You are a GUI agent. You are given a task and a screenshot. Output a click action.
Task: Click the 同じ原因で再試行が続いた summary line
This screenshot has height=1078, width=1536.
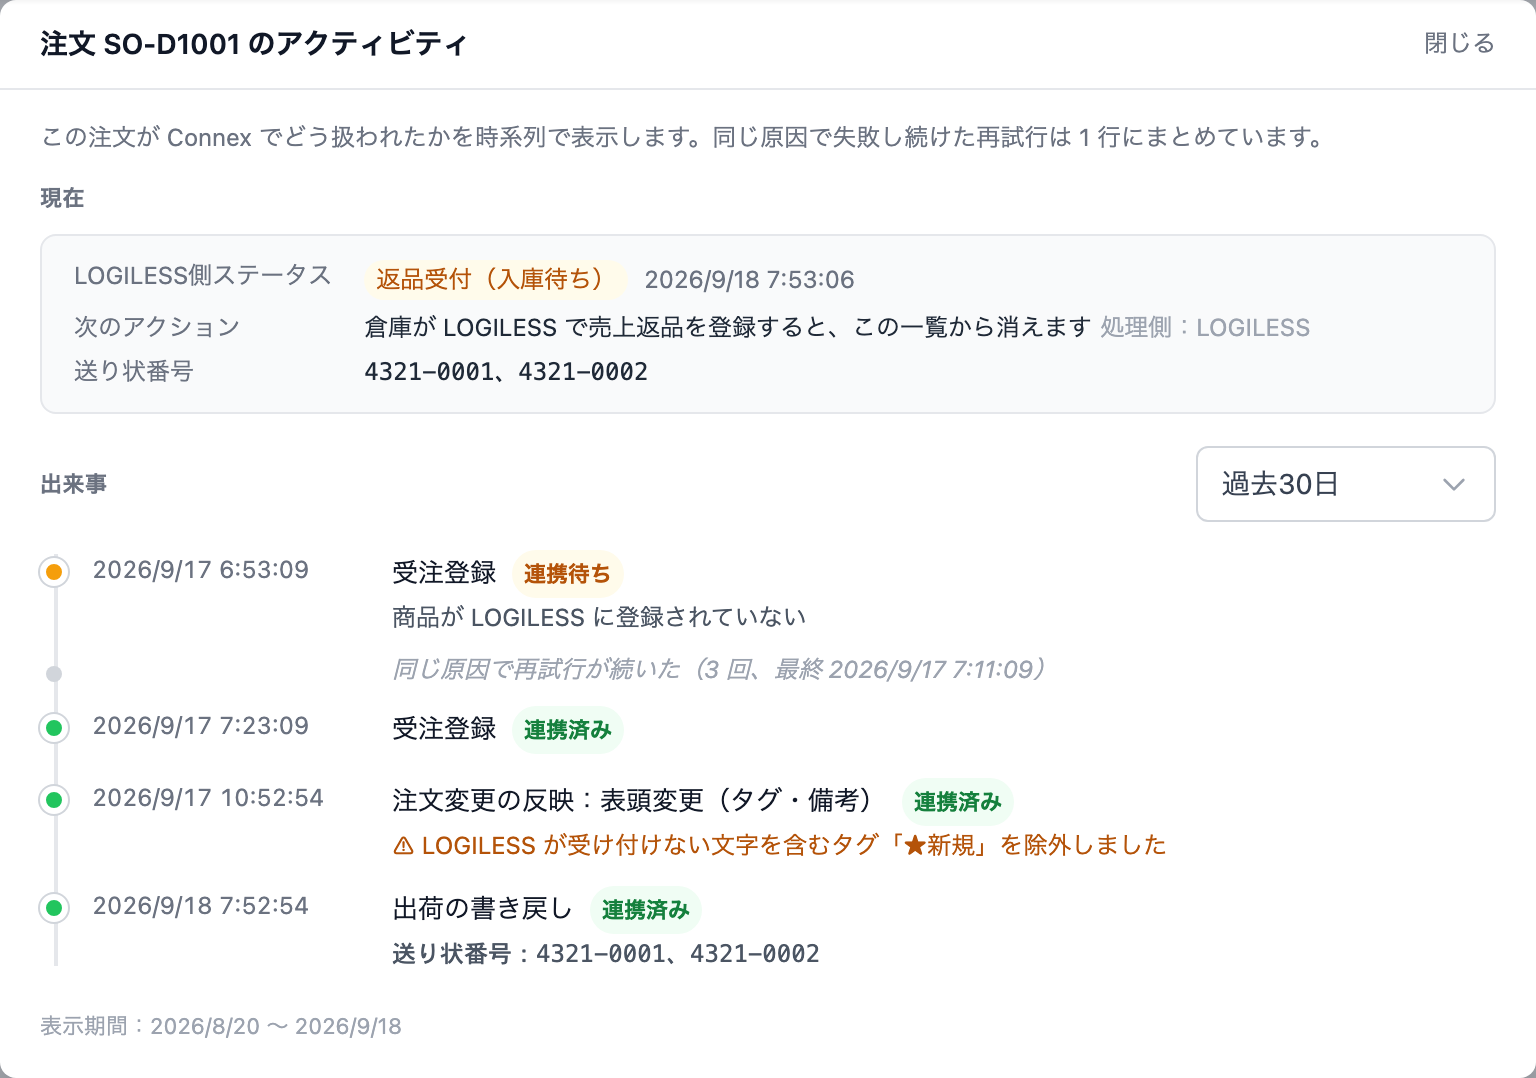point(720,670)
